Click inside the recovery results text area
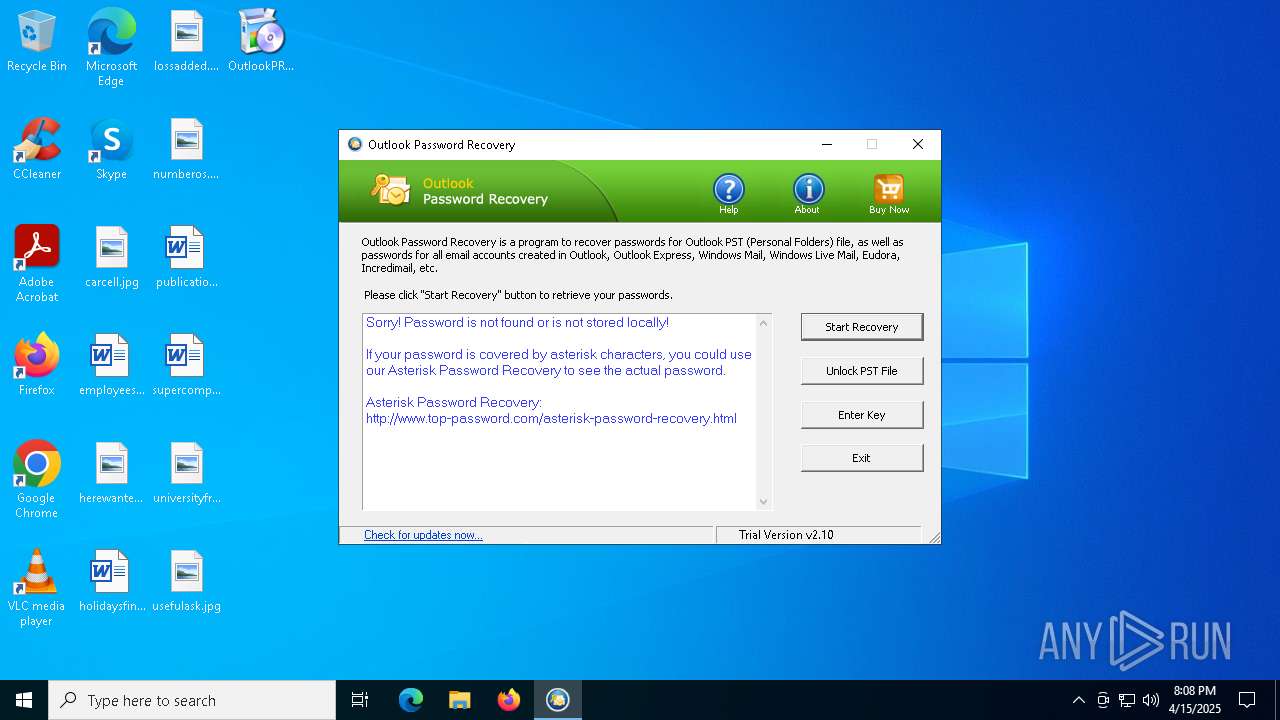This screenshot has width=1280, height=720. coord(560,412)
